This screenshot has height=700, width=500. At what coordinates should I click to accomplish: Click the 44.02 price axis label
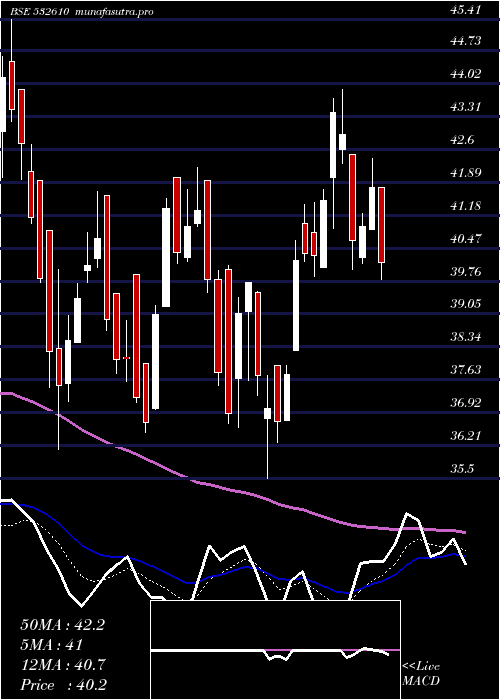point(466,75)
